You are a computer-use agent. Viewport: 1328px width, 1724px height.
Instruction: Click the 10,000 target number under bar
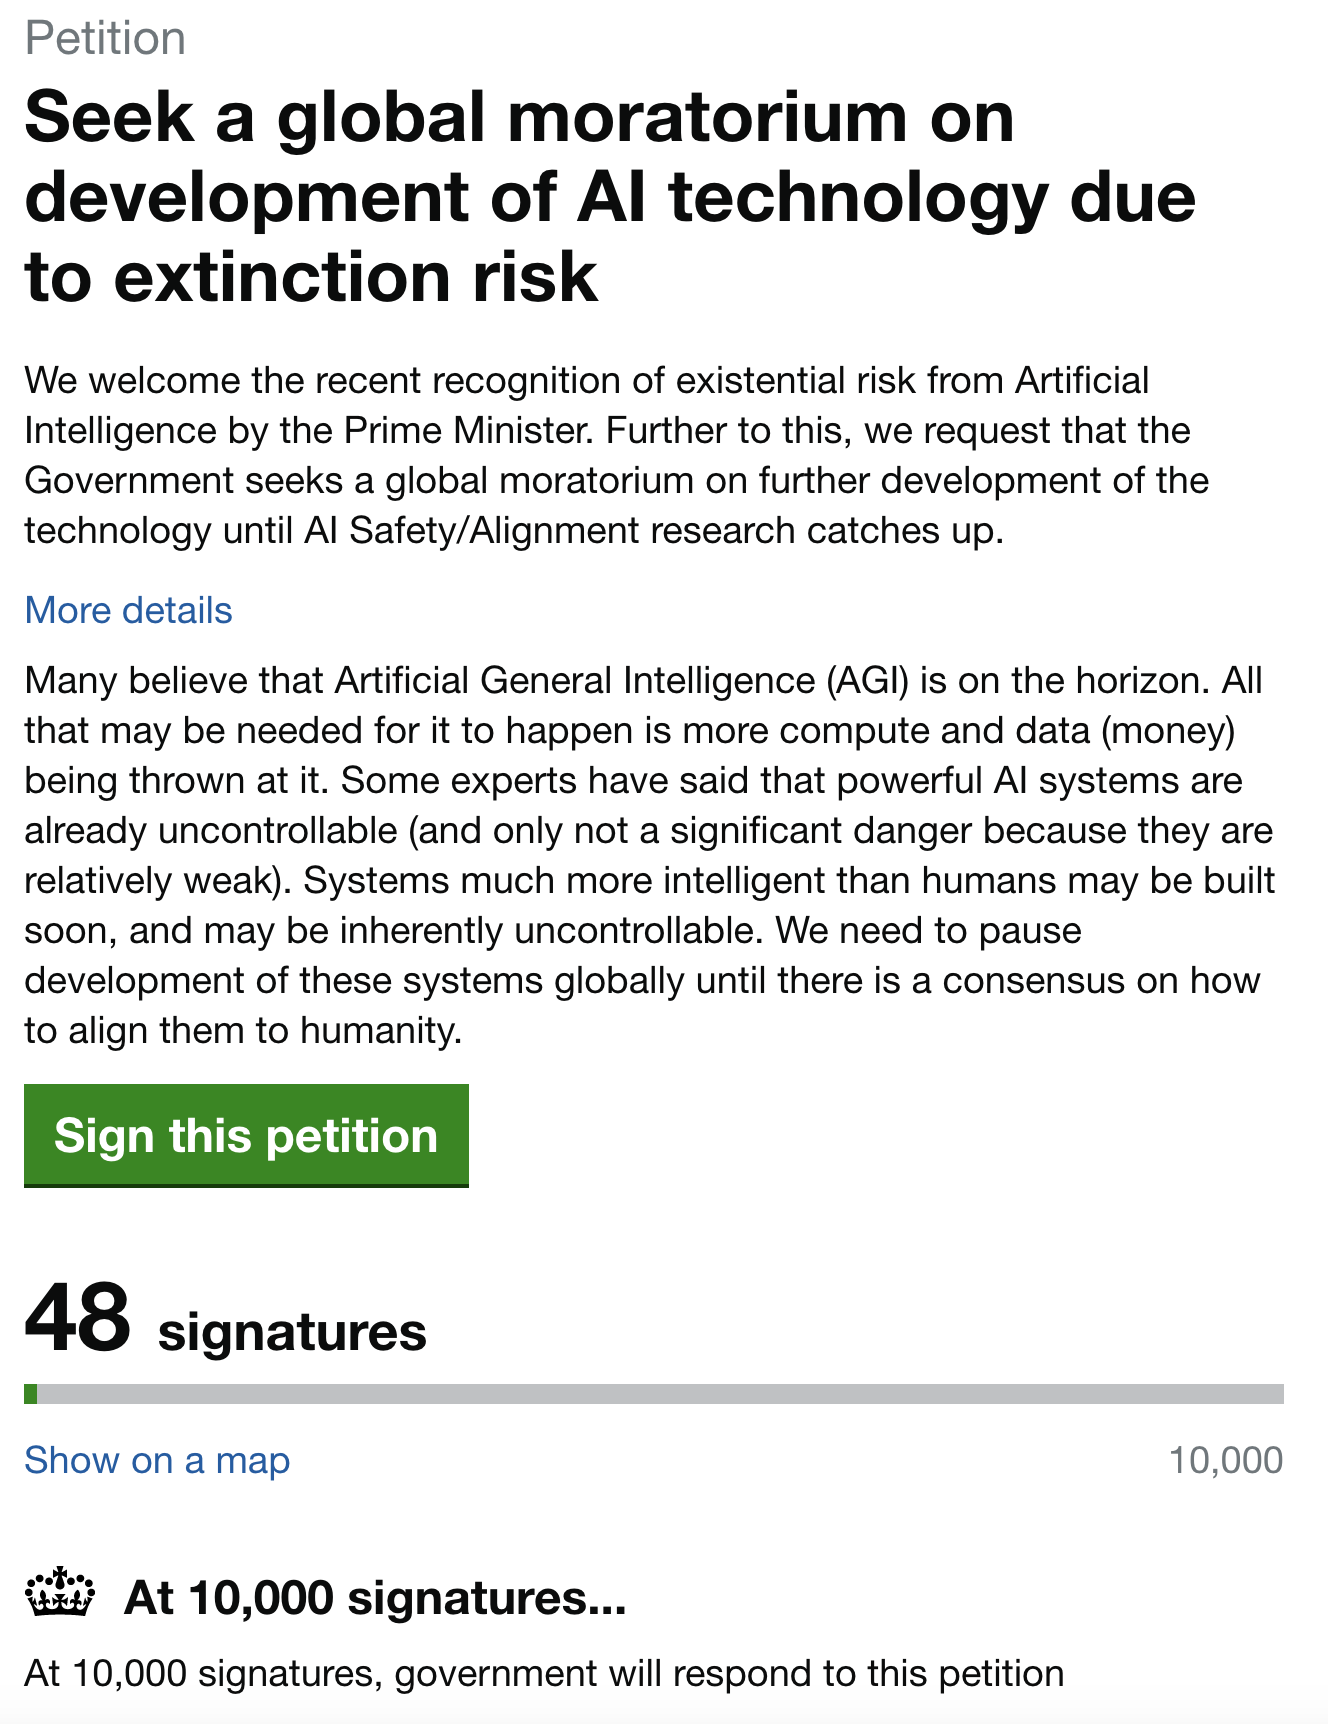(x=1225, y=1460)
